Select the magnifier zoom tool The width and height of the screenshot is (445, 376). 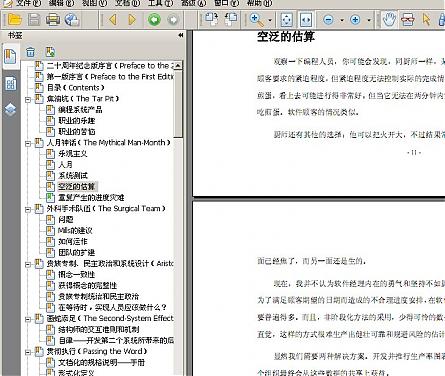[257, 20]
